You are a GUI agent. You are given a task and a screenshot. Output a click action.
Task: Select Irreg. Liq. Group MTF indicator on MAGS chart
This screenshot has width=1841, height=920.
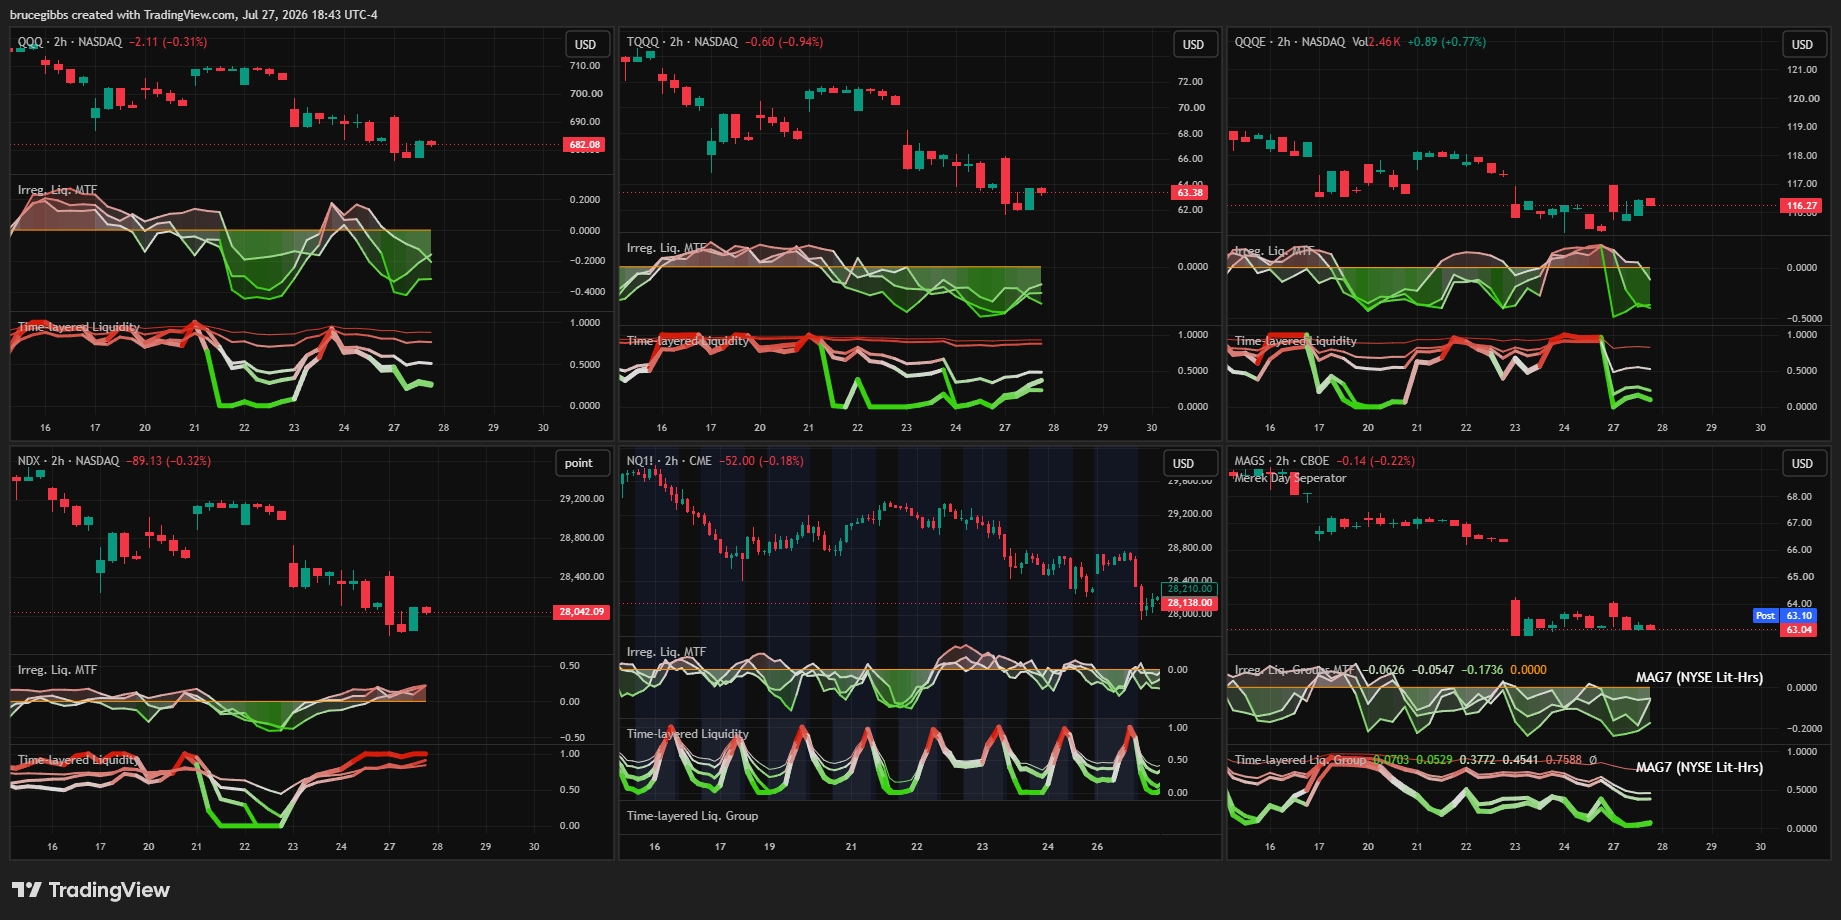[1295, 670]
